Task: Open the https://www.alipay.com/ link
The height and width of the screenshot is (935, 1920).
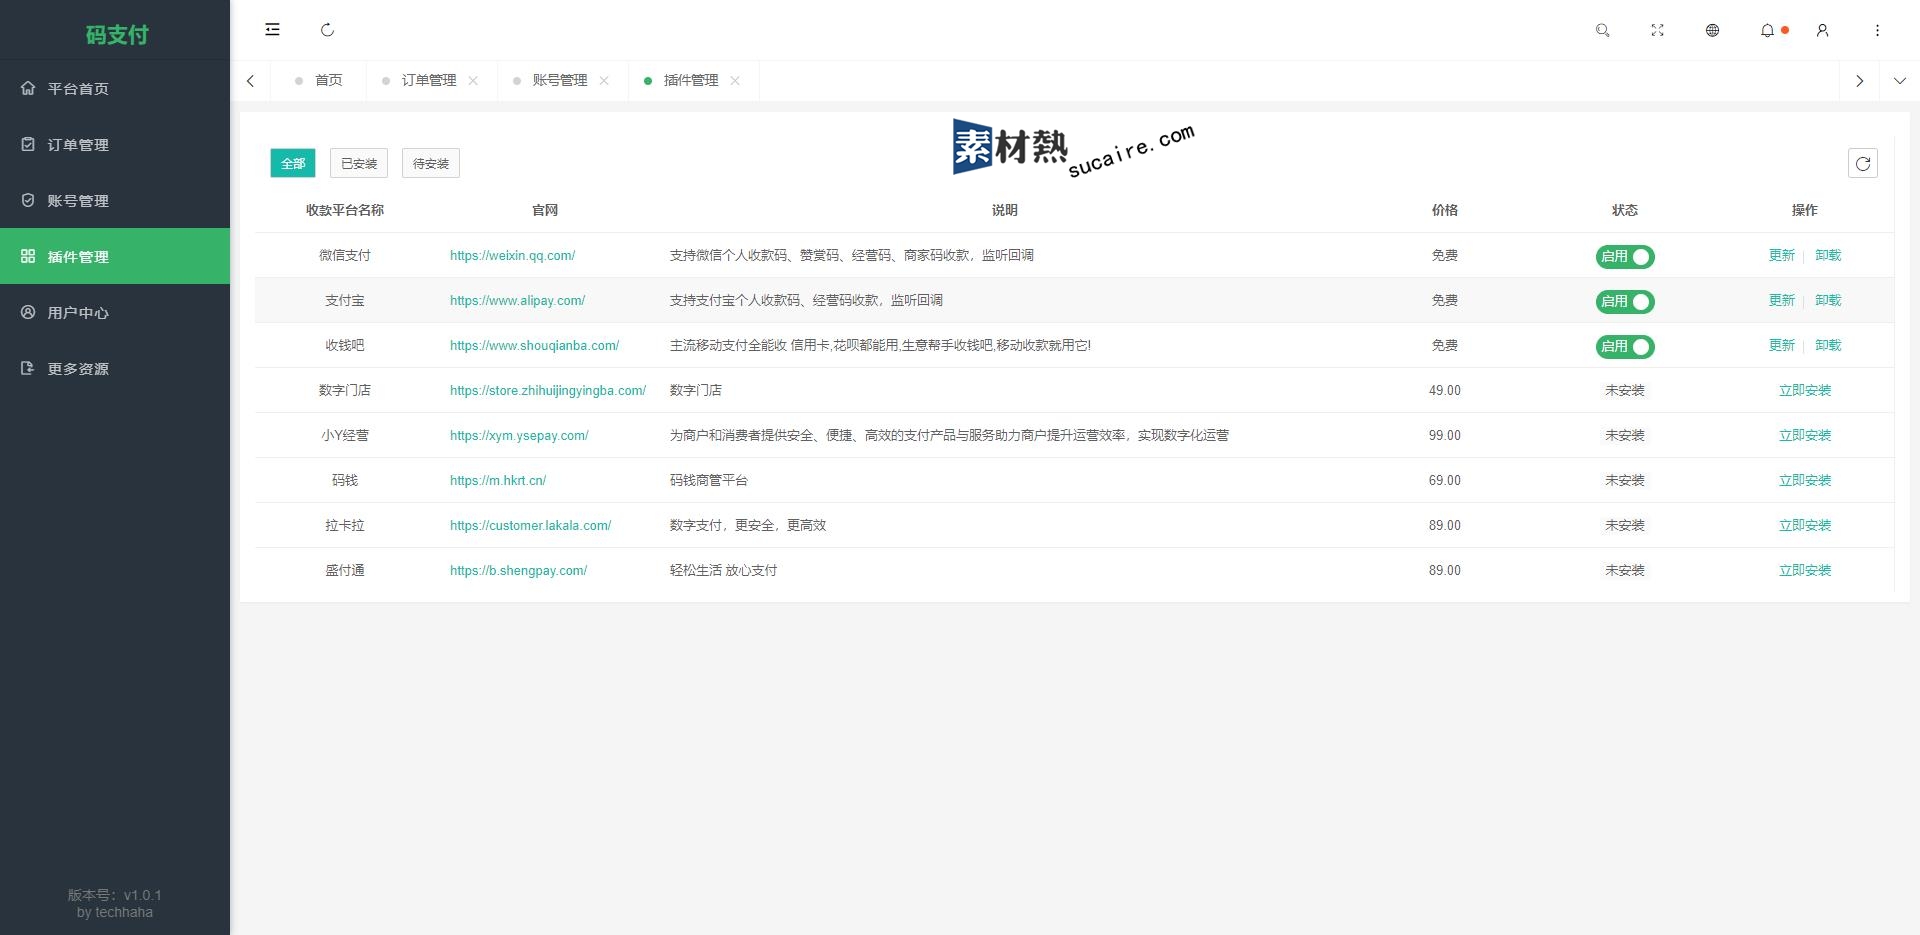Action: [x=517, y=301]
